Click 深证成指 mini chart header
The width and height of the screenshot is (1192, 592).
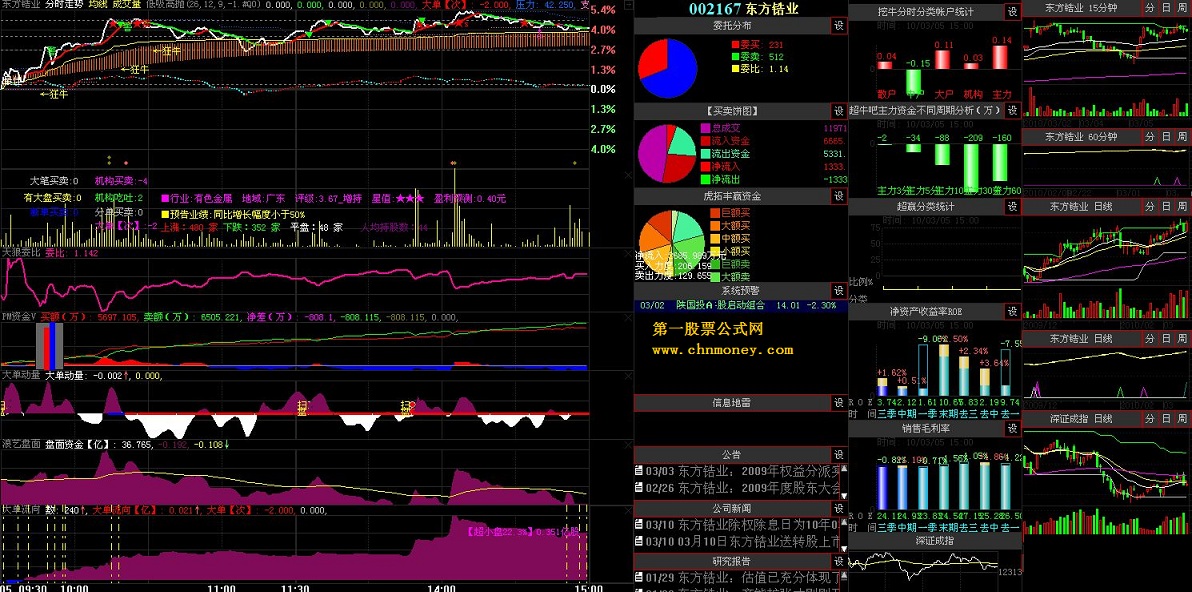935,541
